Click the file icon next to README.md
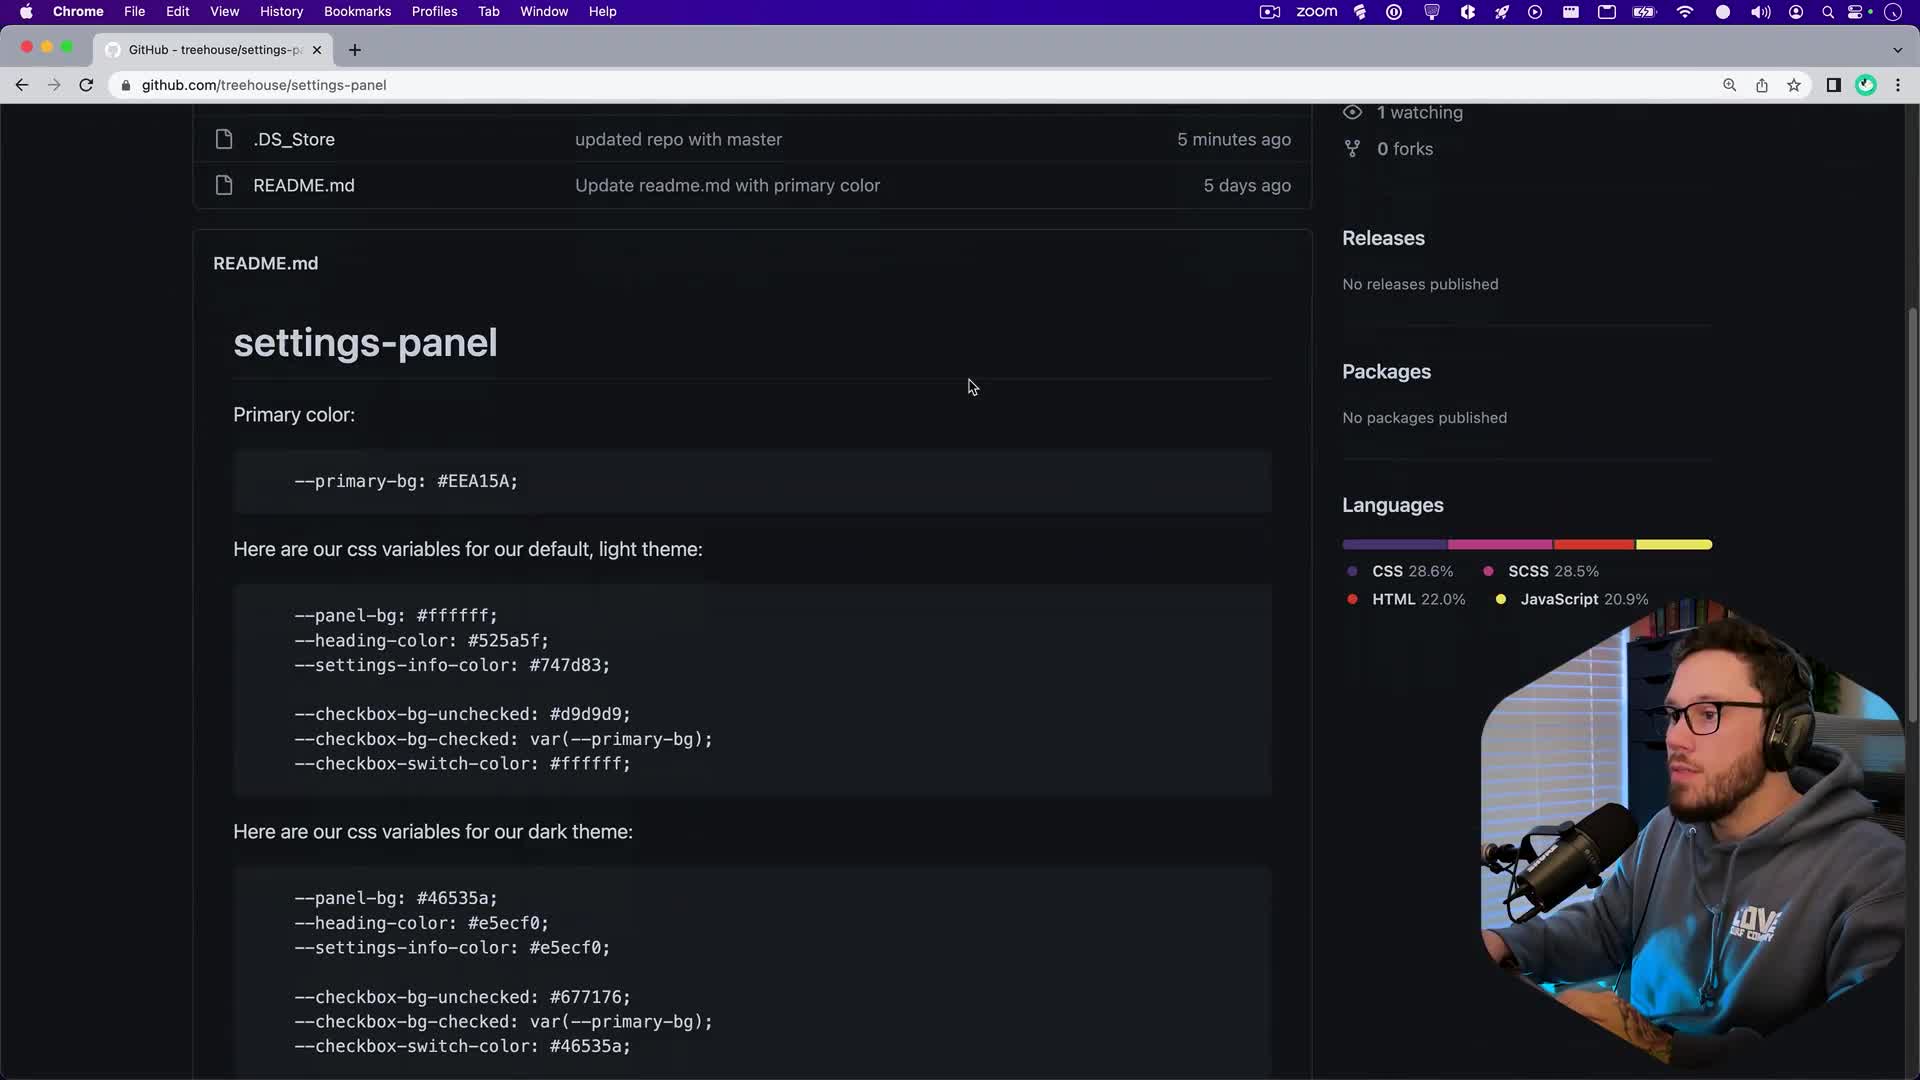This screenshot has height=1080, width=1920. point(224,185)
